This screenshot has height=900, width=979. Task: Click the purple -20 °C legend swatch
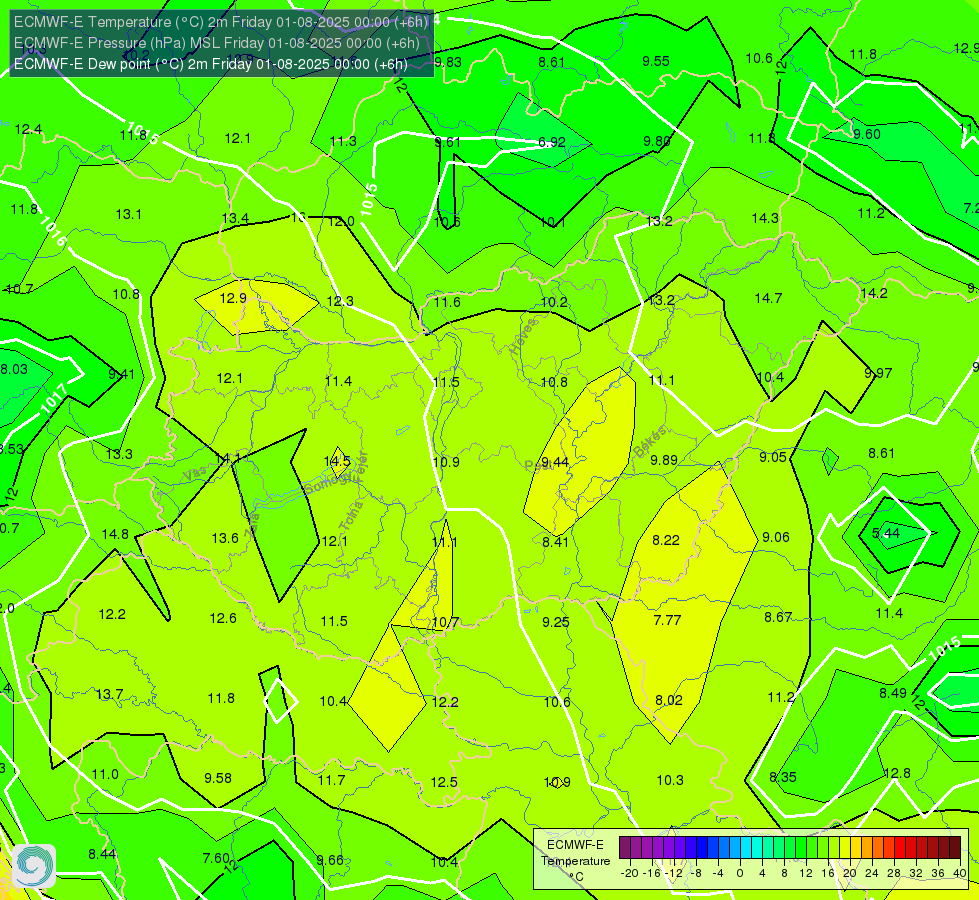(x=625, y=848)
